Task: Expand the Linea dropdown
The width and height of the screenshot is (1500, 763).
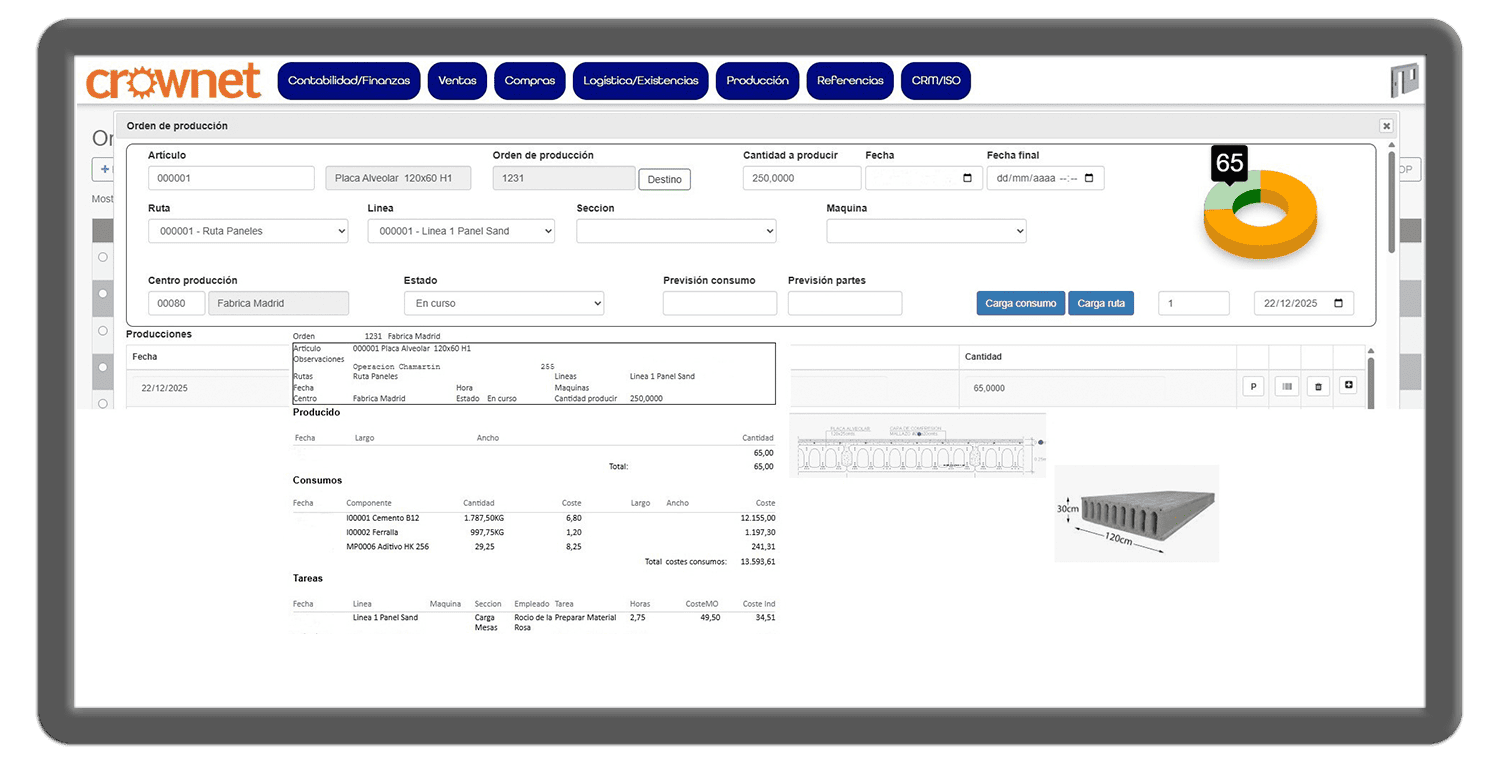Action: [x=460, y=231]
